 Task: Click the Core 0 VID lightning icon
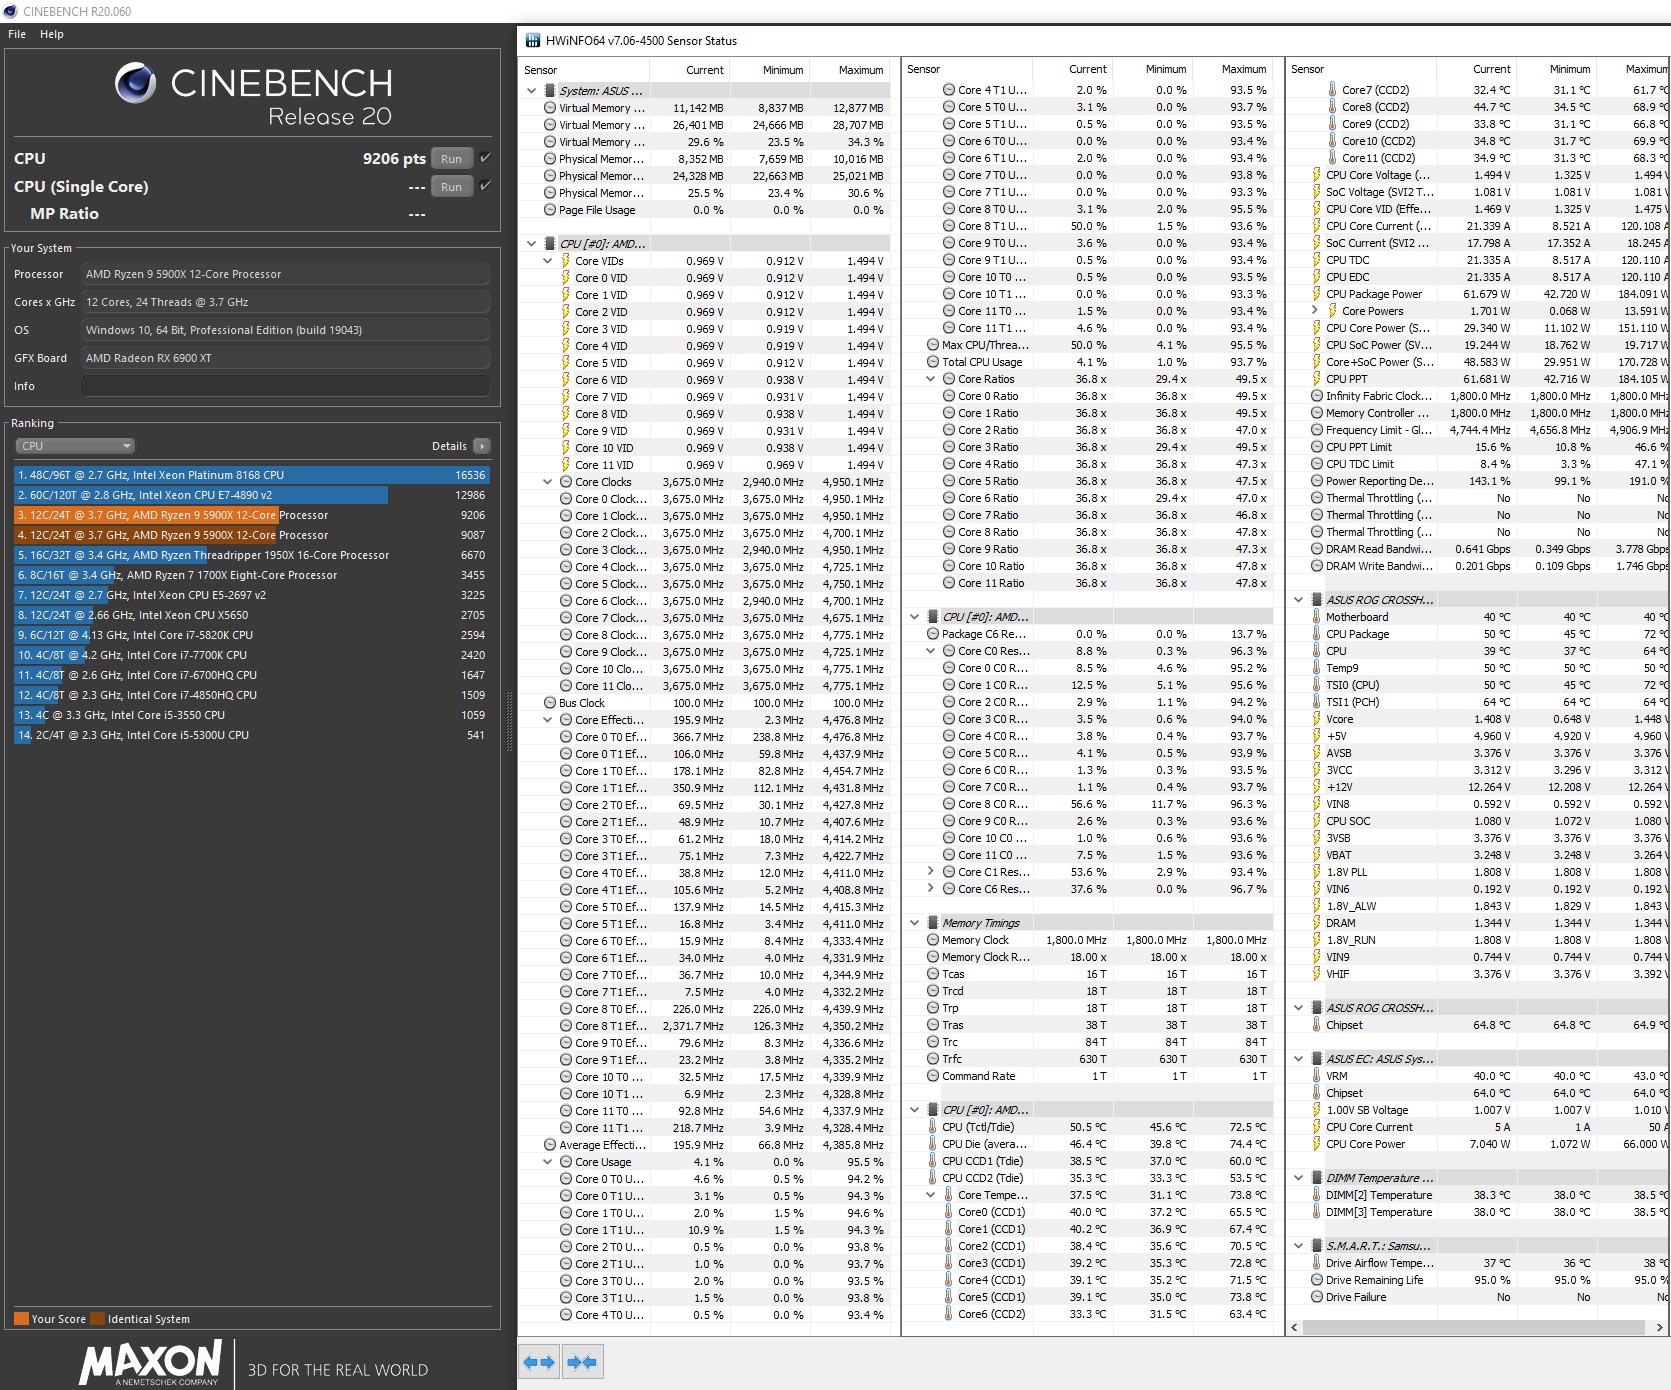tap(565, 278)
